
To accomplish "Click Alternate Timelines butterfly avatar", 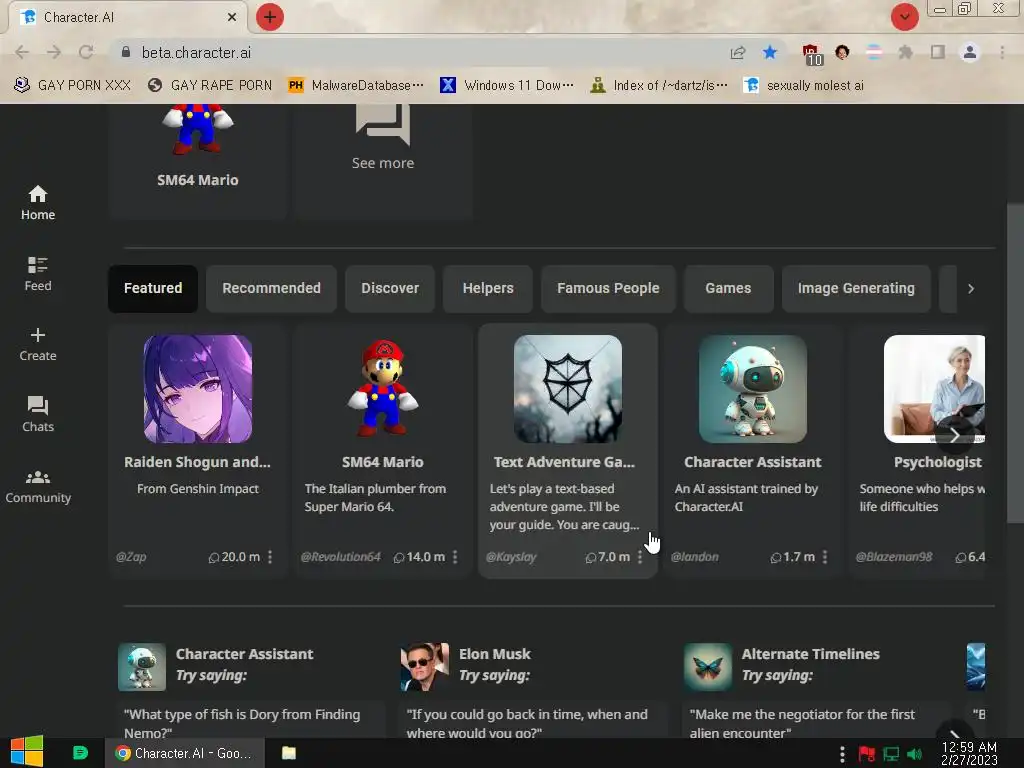I will [x=708, y=667].
